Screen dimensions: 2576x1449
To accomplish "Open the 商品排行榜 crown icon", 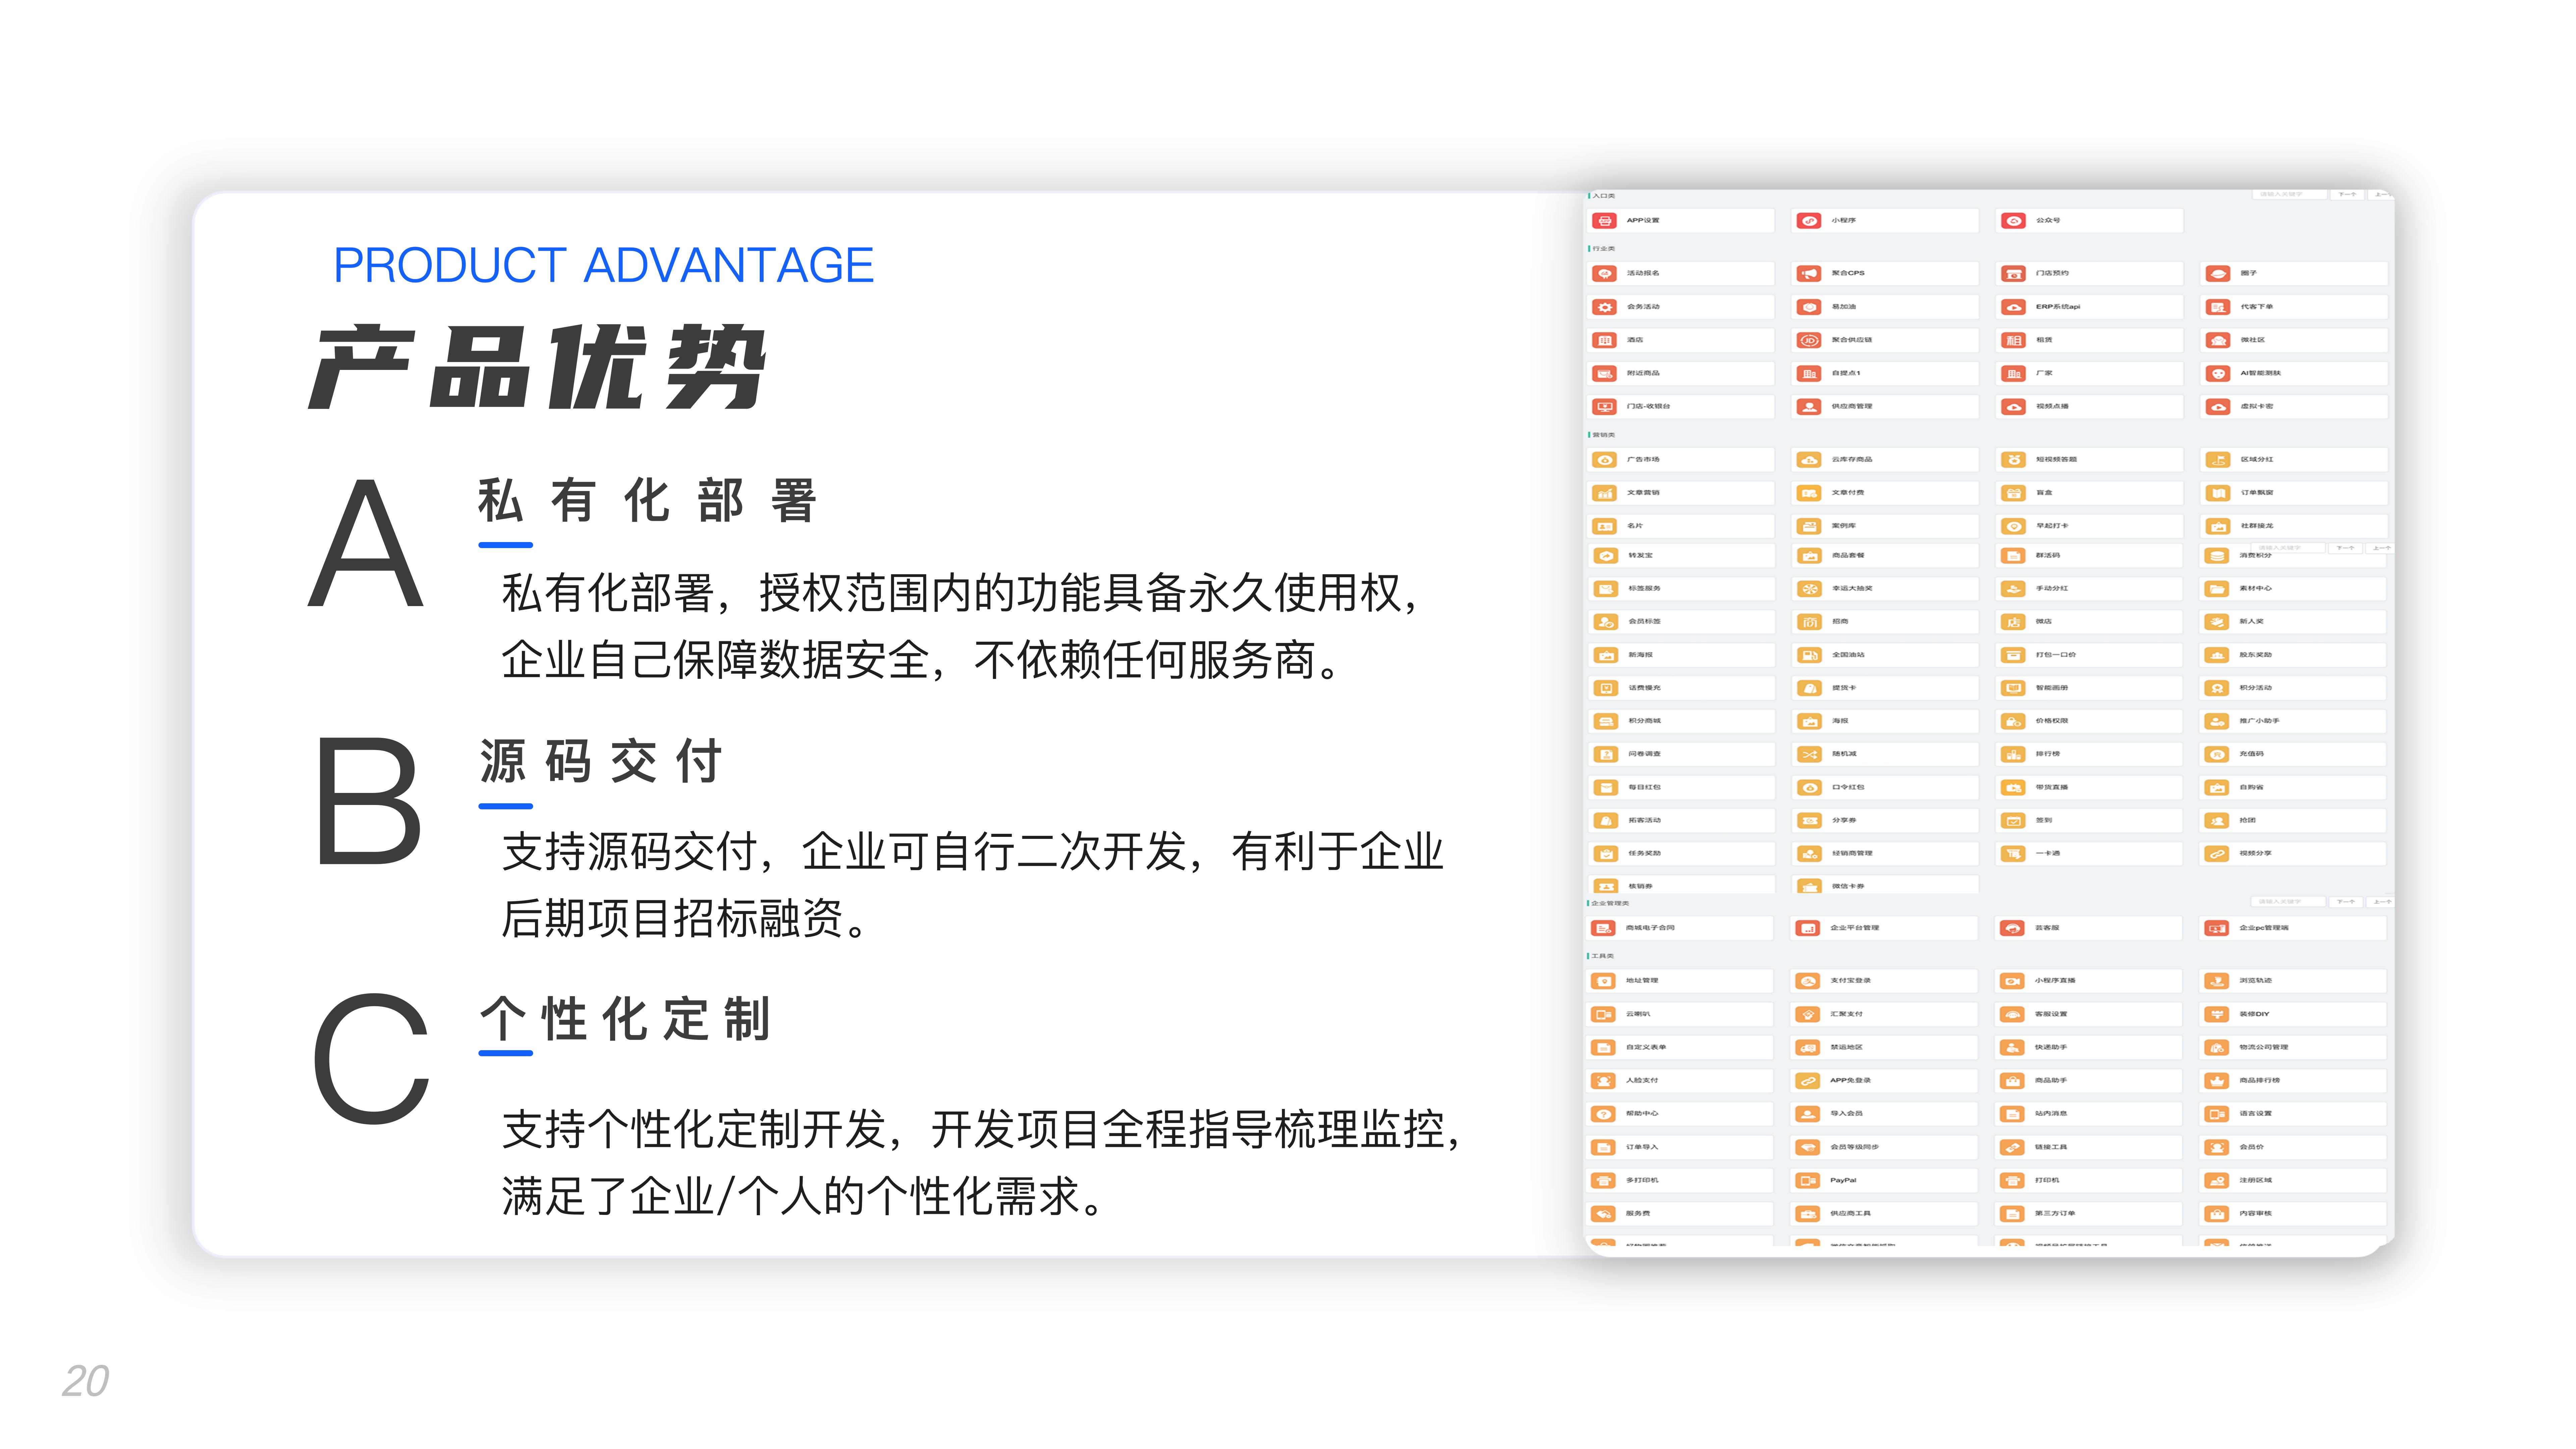I will (x=2217, y=1081).
